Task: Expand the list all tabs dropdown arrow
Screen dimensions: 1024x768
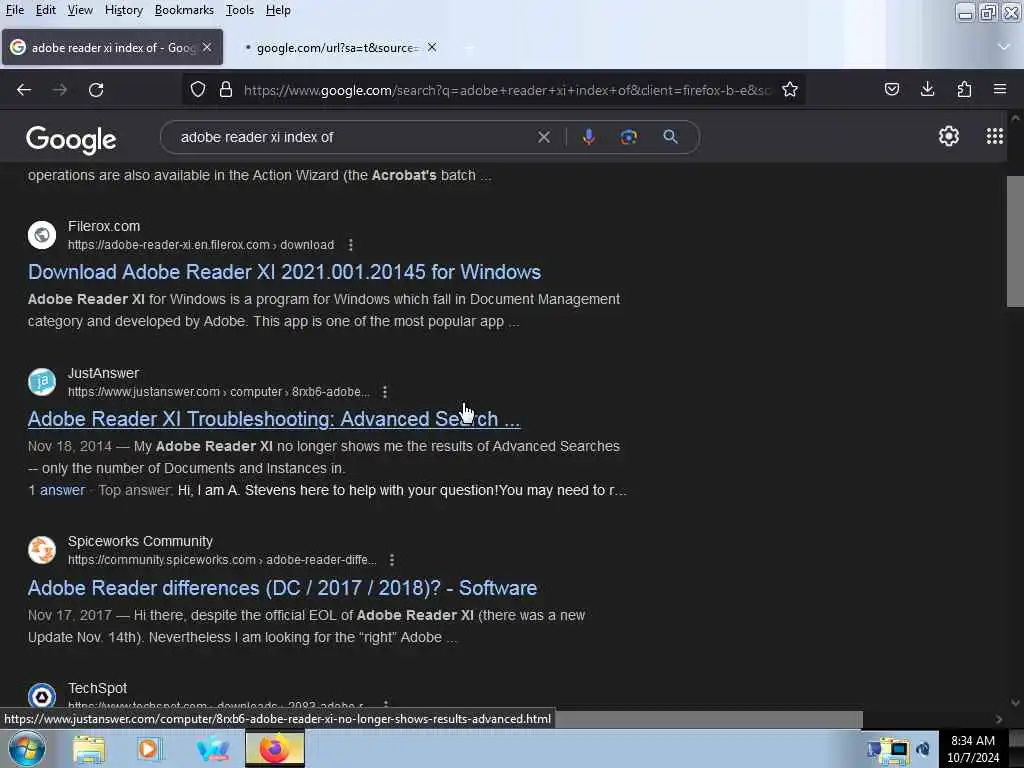Action: point(1004,47)
